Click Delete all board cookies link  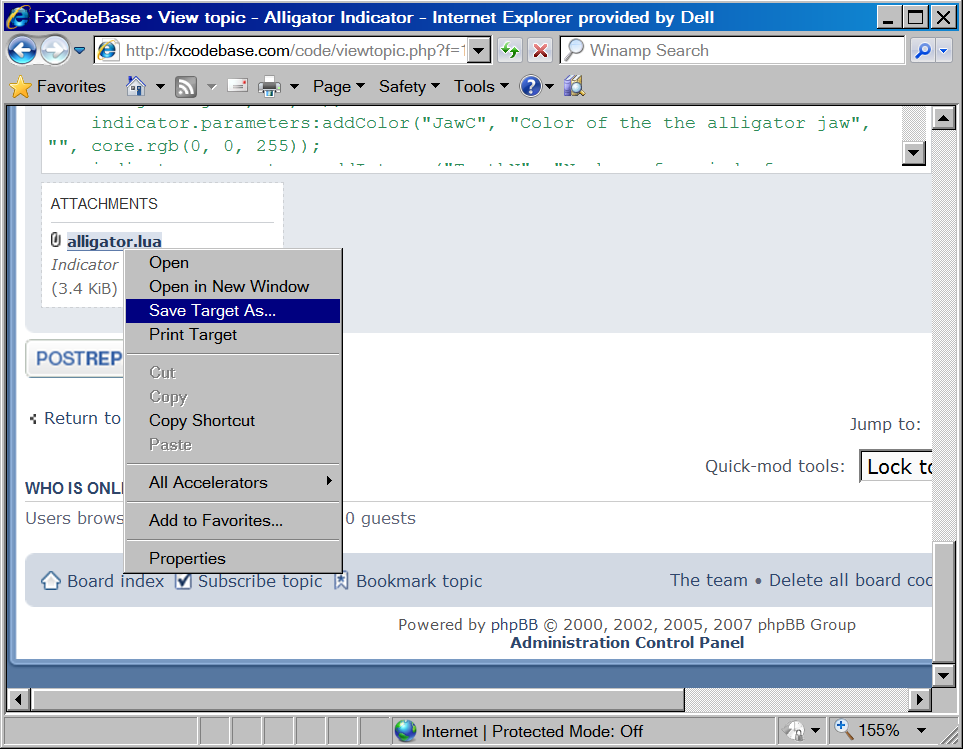coord(851,580)
